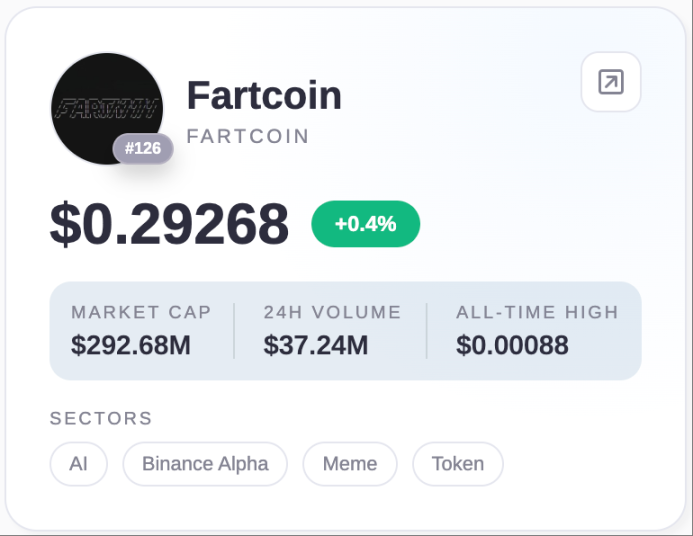
Task: Click the divider between Market Cap and 24H Volume
Action: tap(234, 330)
